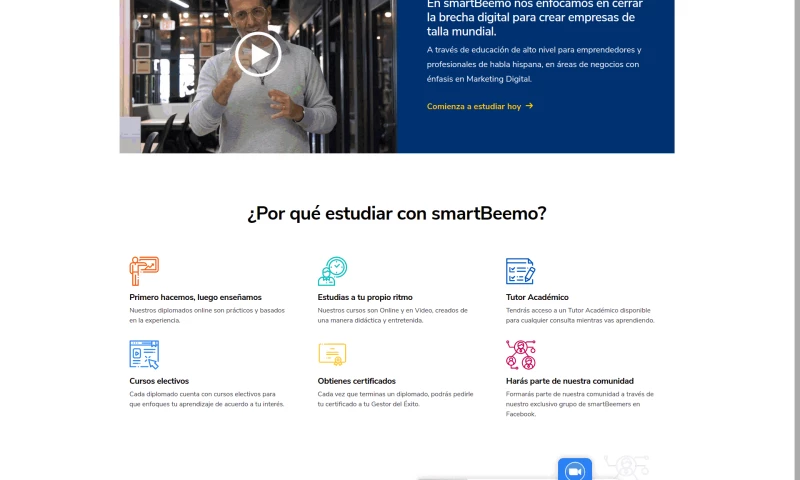The width and height of the screenshot is (800, 480).
Task: Click the clock icon above 'Estudias a tu propio ritmo'
Action: click(333, 271)
